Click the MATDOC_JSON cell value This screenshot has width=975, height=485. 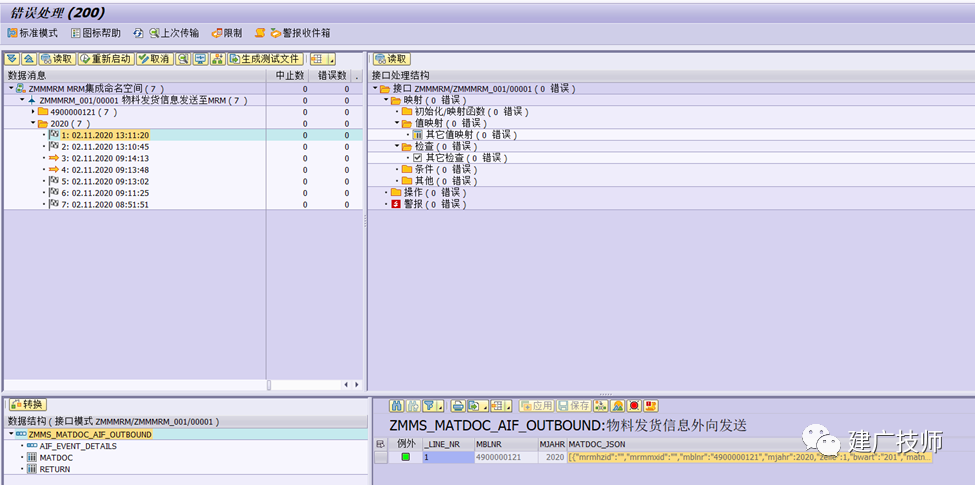click(750, 457)
